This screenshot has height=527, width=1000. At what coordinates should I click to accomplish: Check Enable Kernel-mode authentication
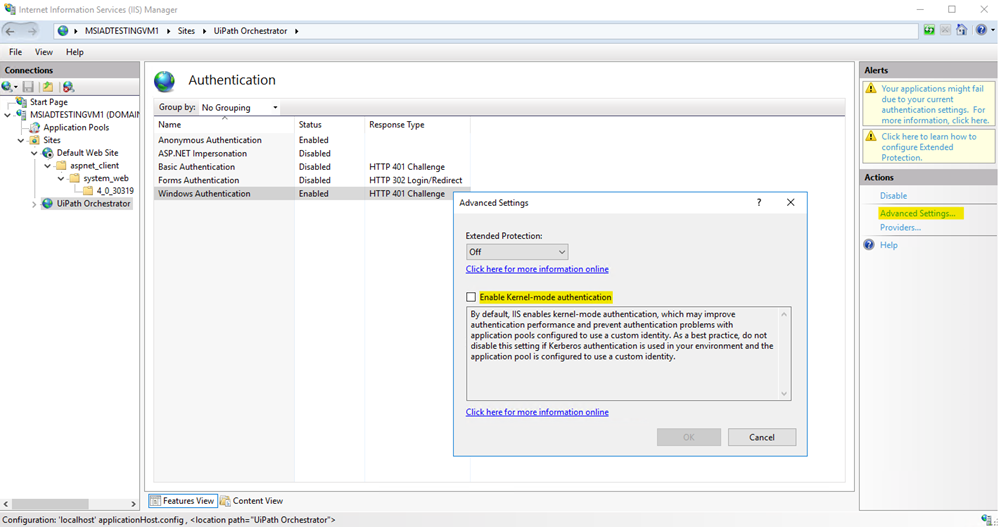471,297
